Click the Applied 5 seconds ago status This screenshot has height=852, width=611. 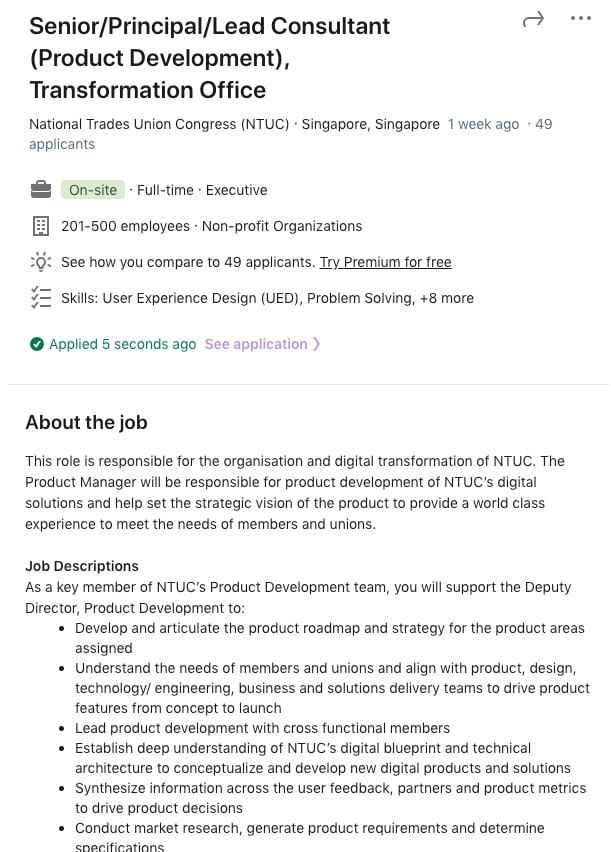122,344
